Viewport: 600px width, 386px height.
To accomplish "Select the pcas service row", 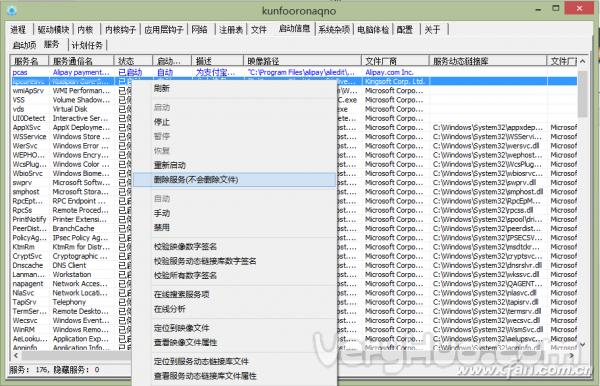I will coord(294,72).
